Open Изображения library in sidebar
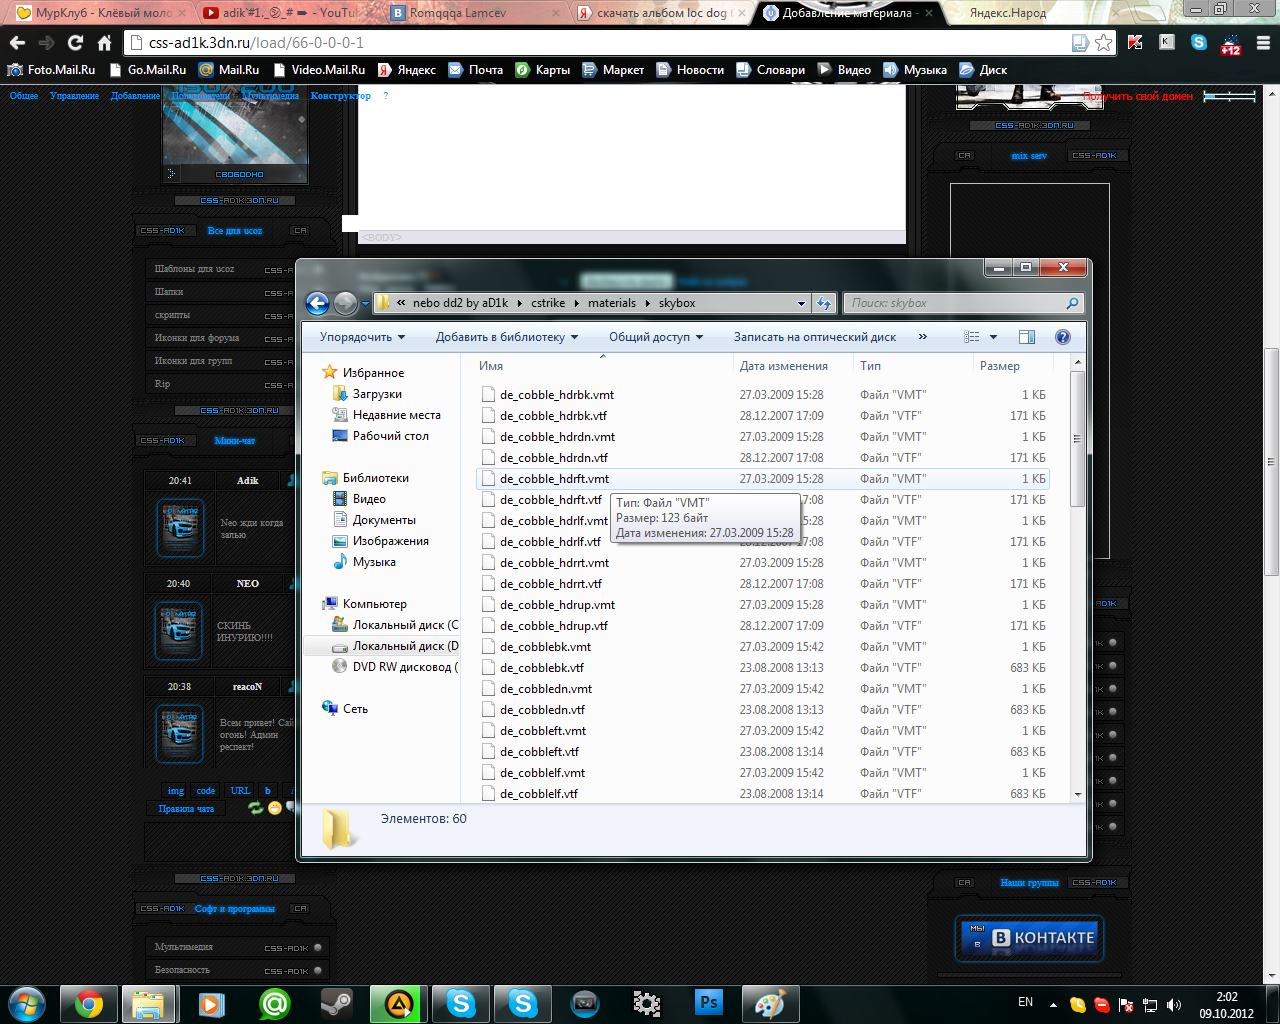This screenshot has width=1280, height=1024. pos(390,541)
